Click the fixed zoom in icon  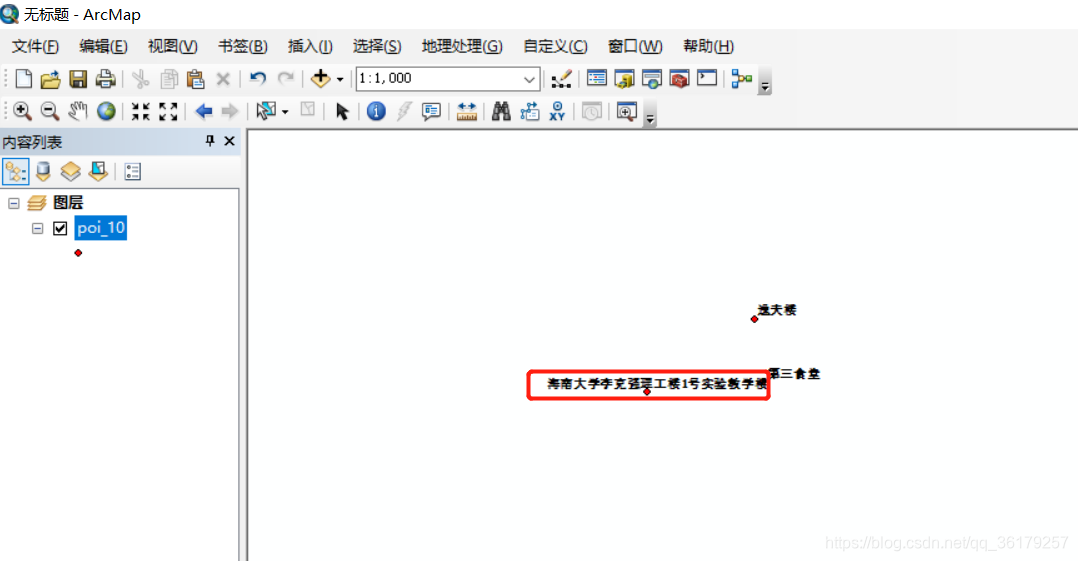pos(141,111)
